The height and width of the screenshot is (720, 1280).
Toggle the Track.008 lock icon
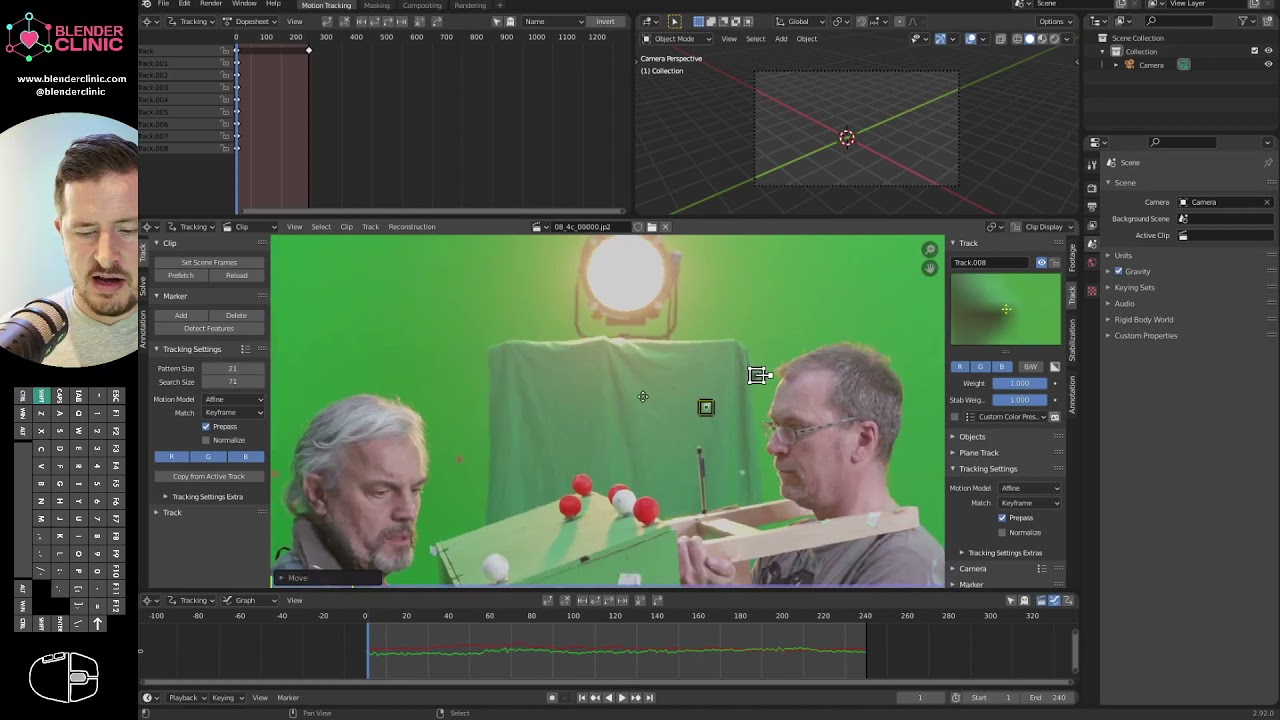(1054, 263)
